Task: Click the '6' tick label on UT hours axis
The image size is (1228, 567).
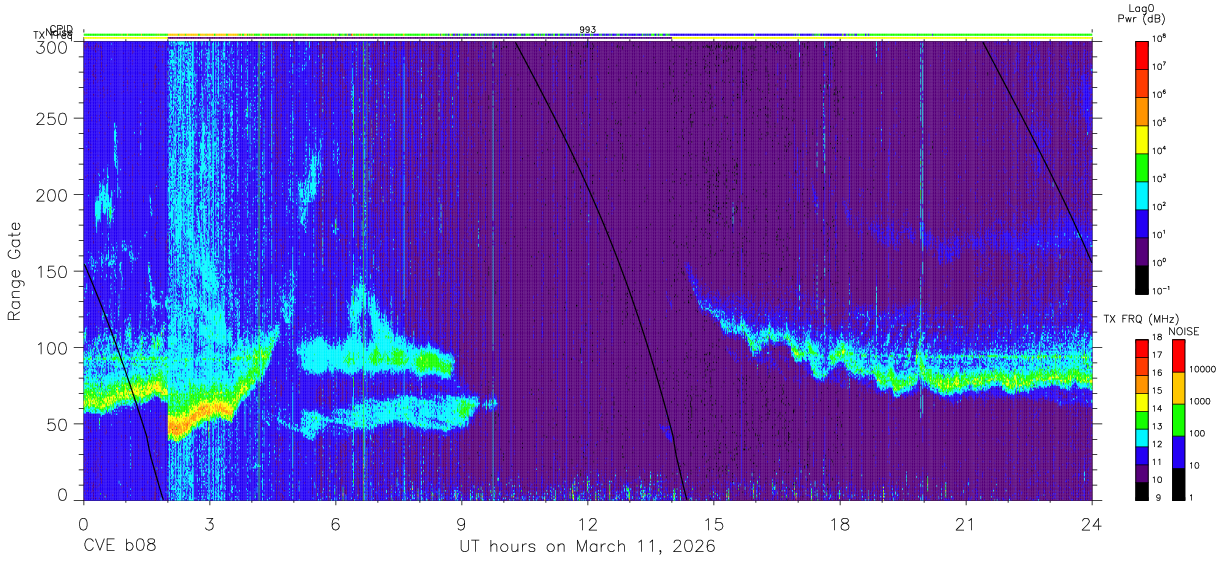Action: click(335, 524)
